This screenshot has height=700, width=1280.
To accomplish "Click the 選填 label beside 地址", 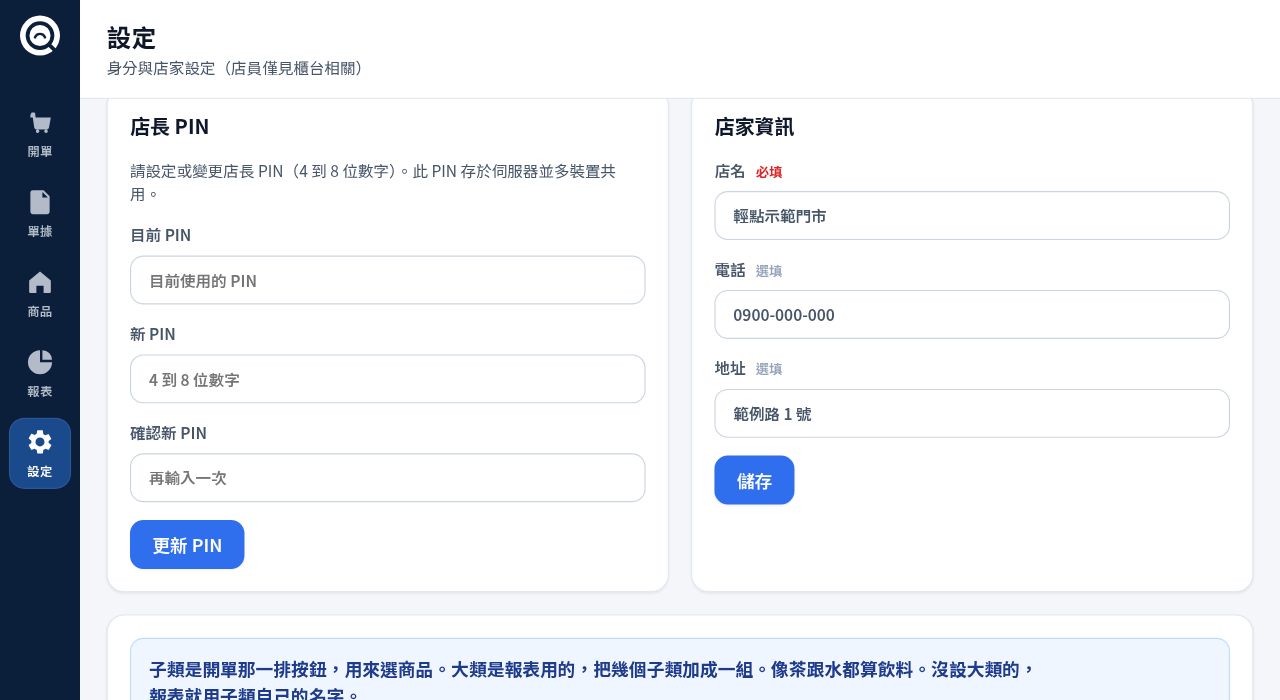I will tap(769, 369).
